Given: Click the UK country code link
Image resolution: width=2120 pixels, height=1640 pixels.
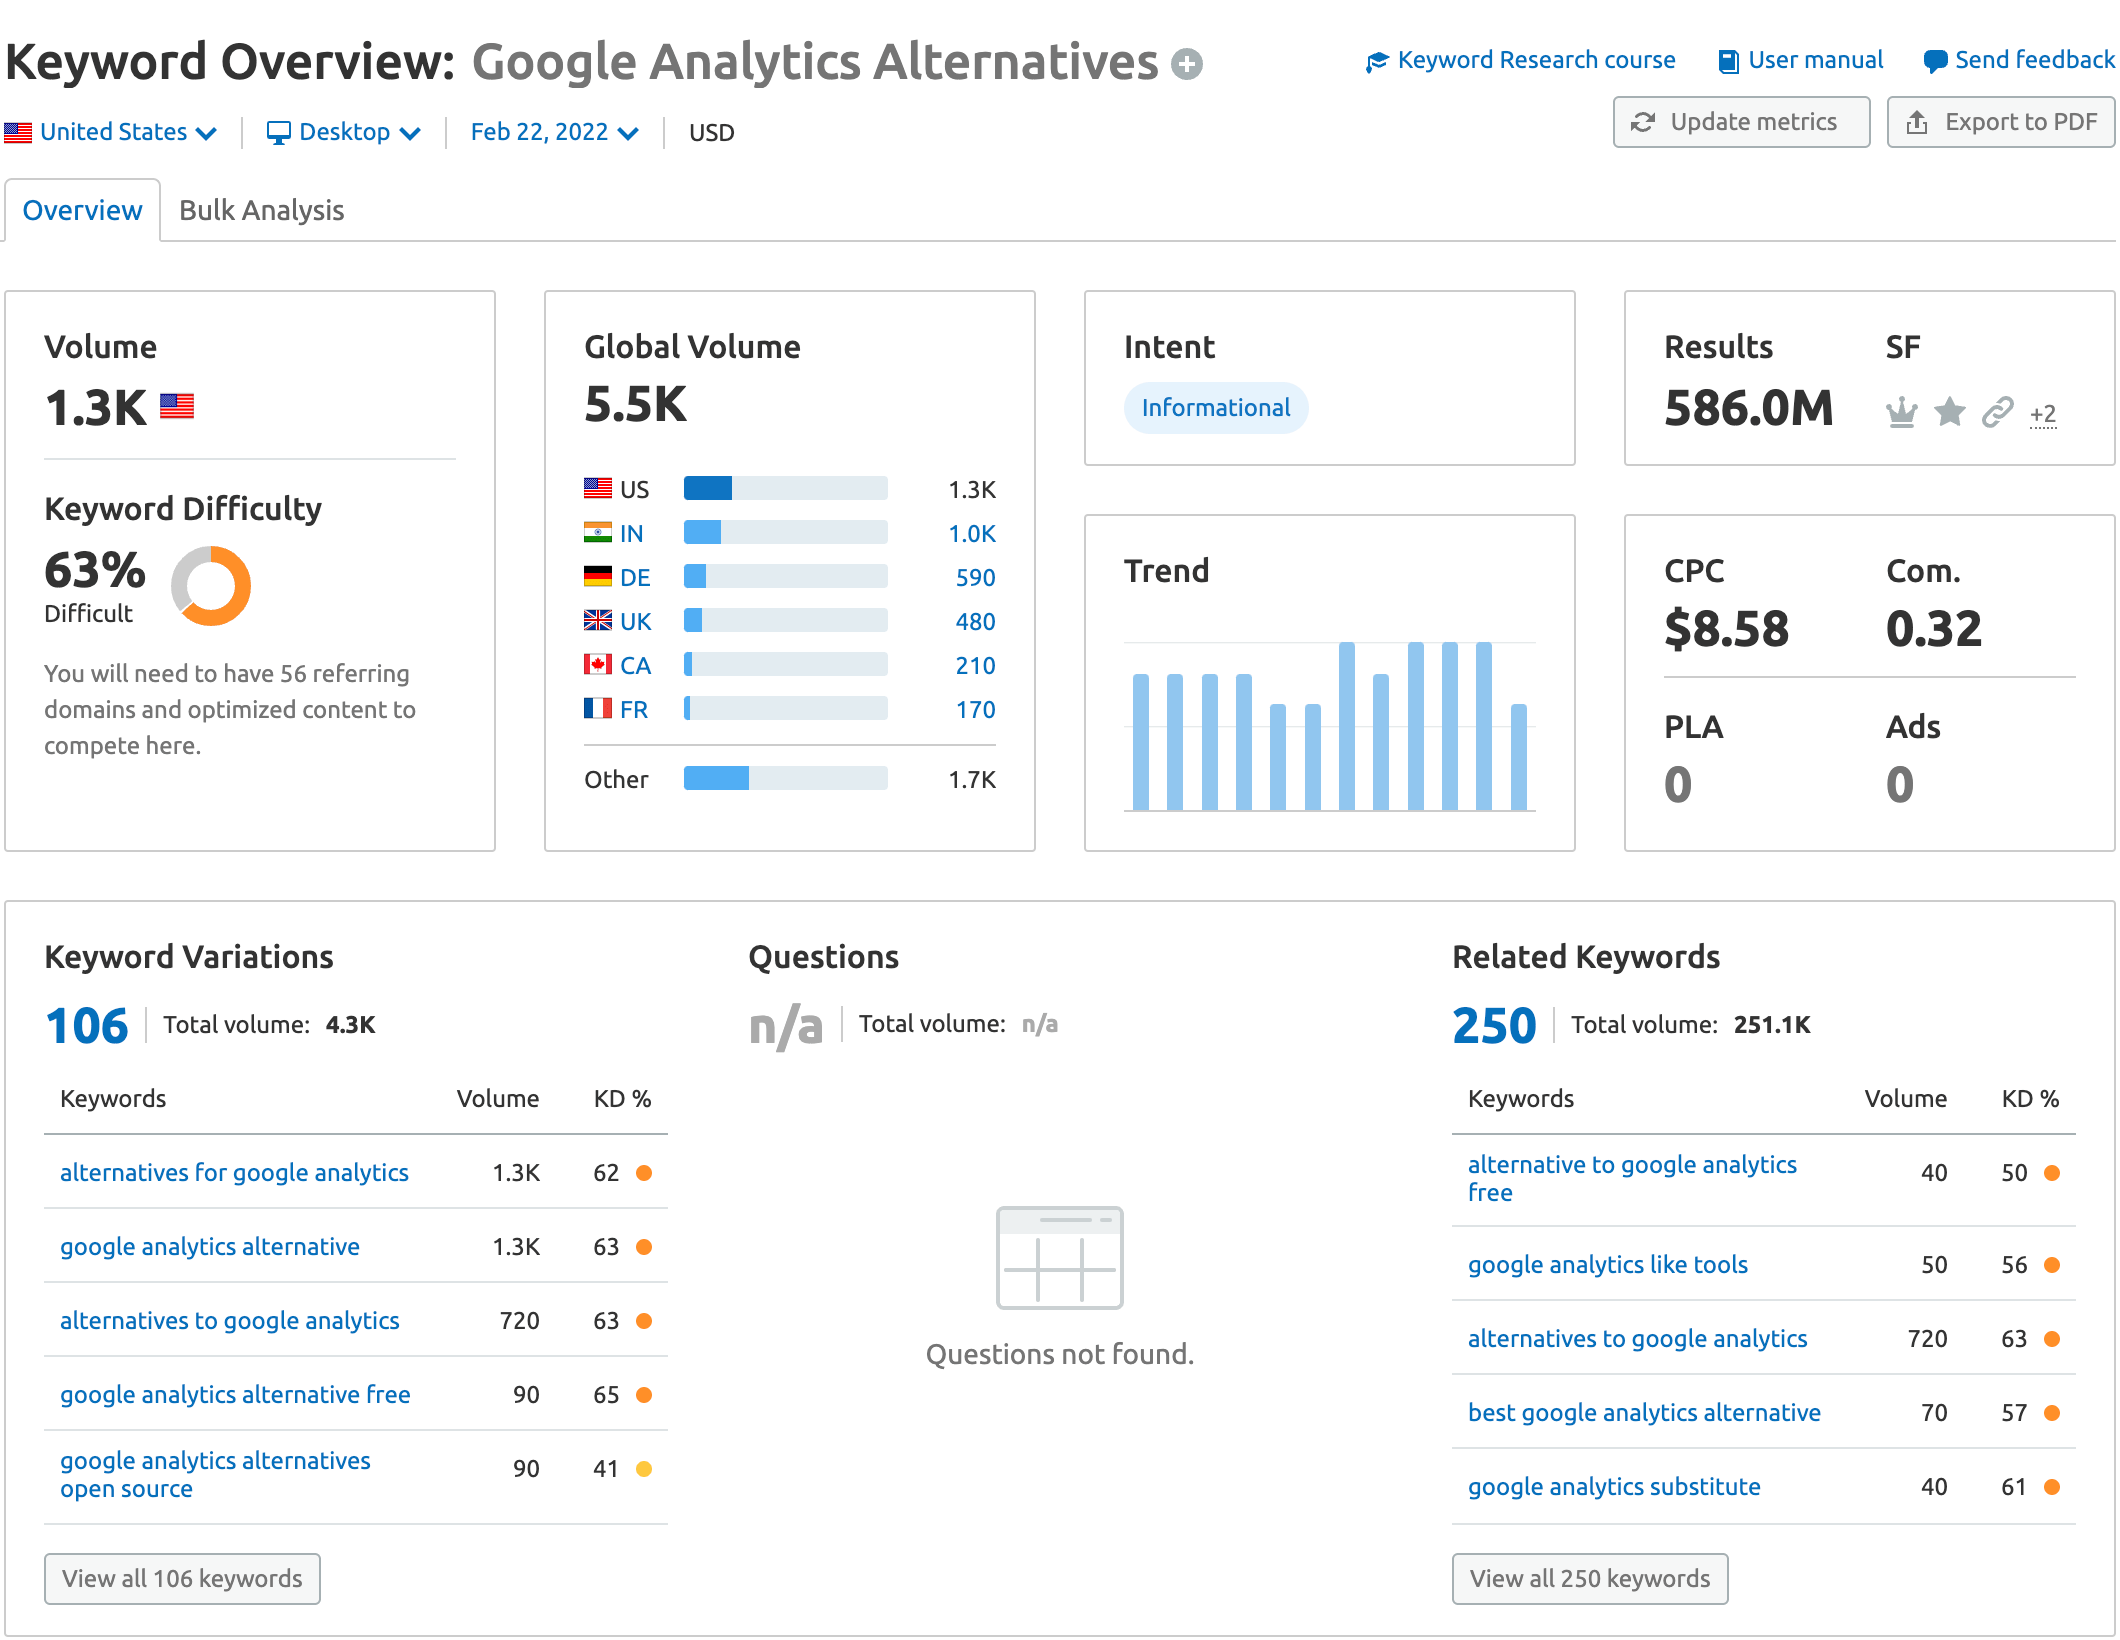Looking at the screenshot, I should click(x=635, y=621).
